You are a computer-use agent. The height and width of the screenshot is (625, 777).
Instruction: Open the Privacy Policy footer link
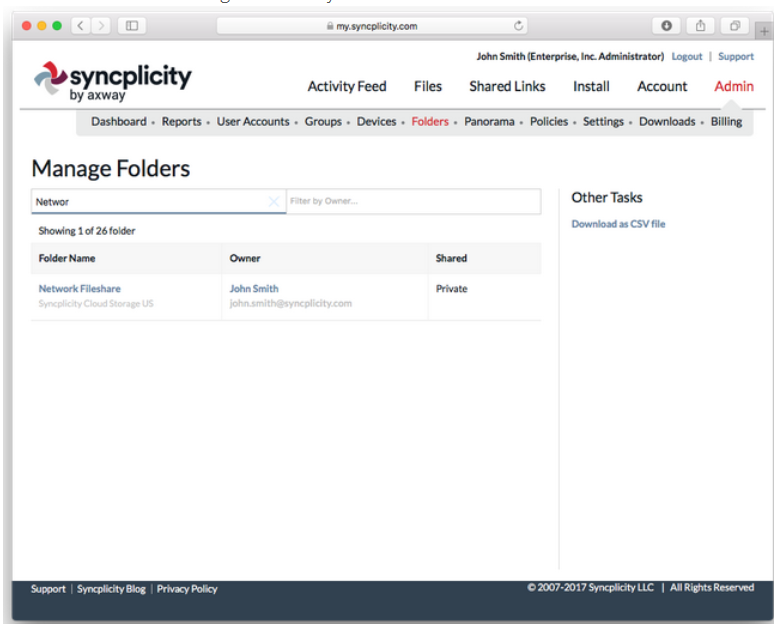[187, 589]
